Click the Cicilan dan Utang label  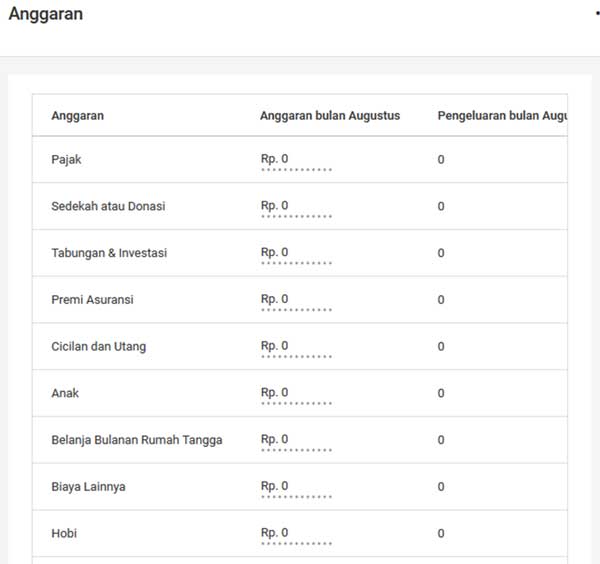pos(98,347)
